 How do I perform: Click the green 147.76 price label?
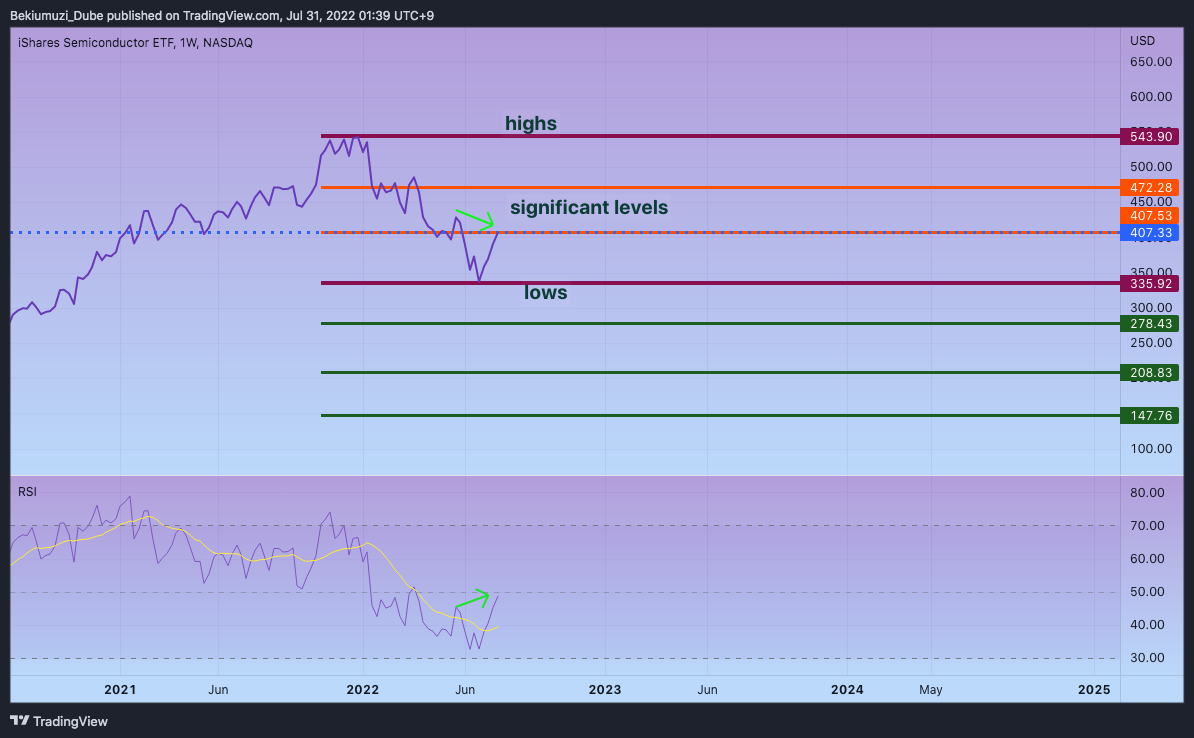click(1150, 416)
